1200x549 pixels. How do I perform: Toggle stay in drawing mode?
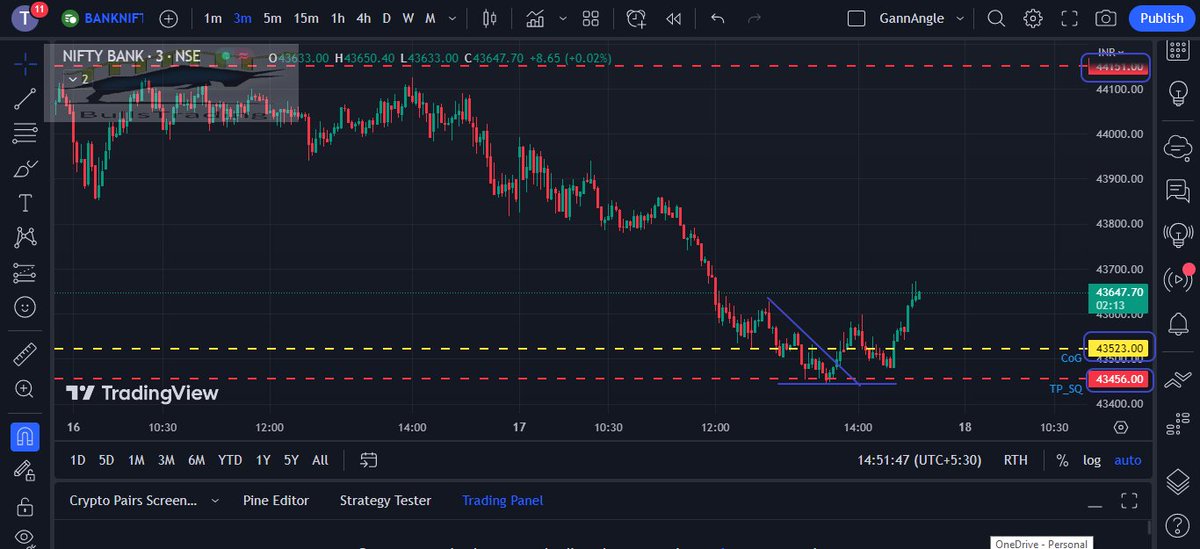click(26, 470)
